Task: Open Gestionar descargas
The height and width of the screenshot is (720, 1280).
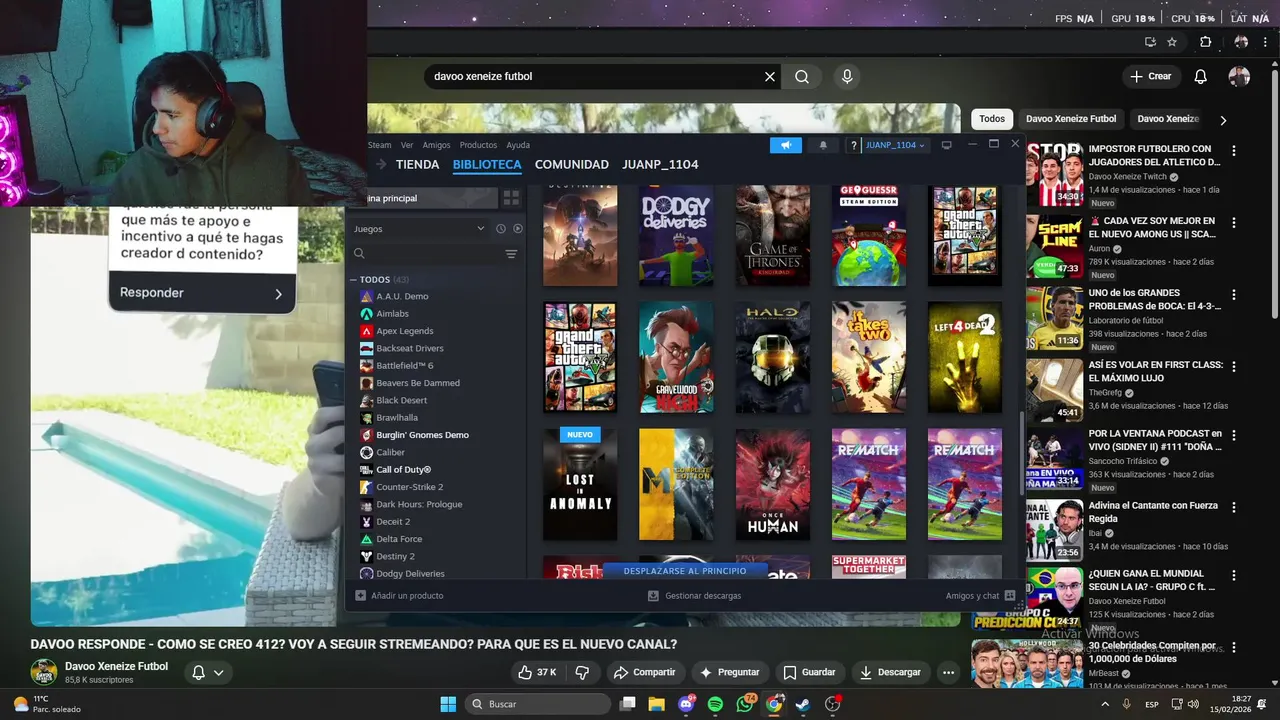Action: (x=694, y=596)
